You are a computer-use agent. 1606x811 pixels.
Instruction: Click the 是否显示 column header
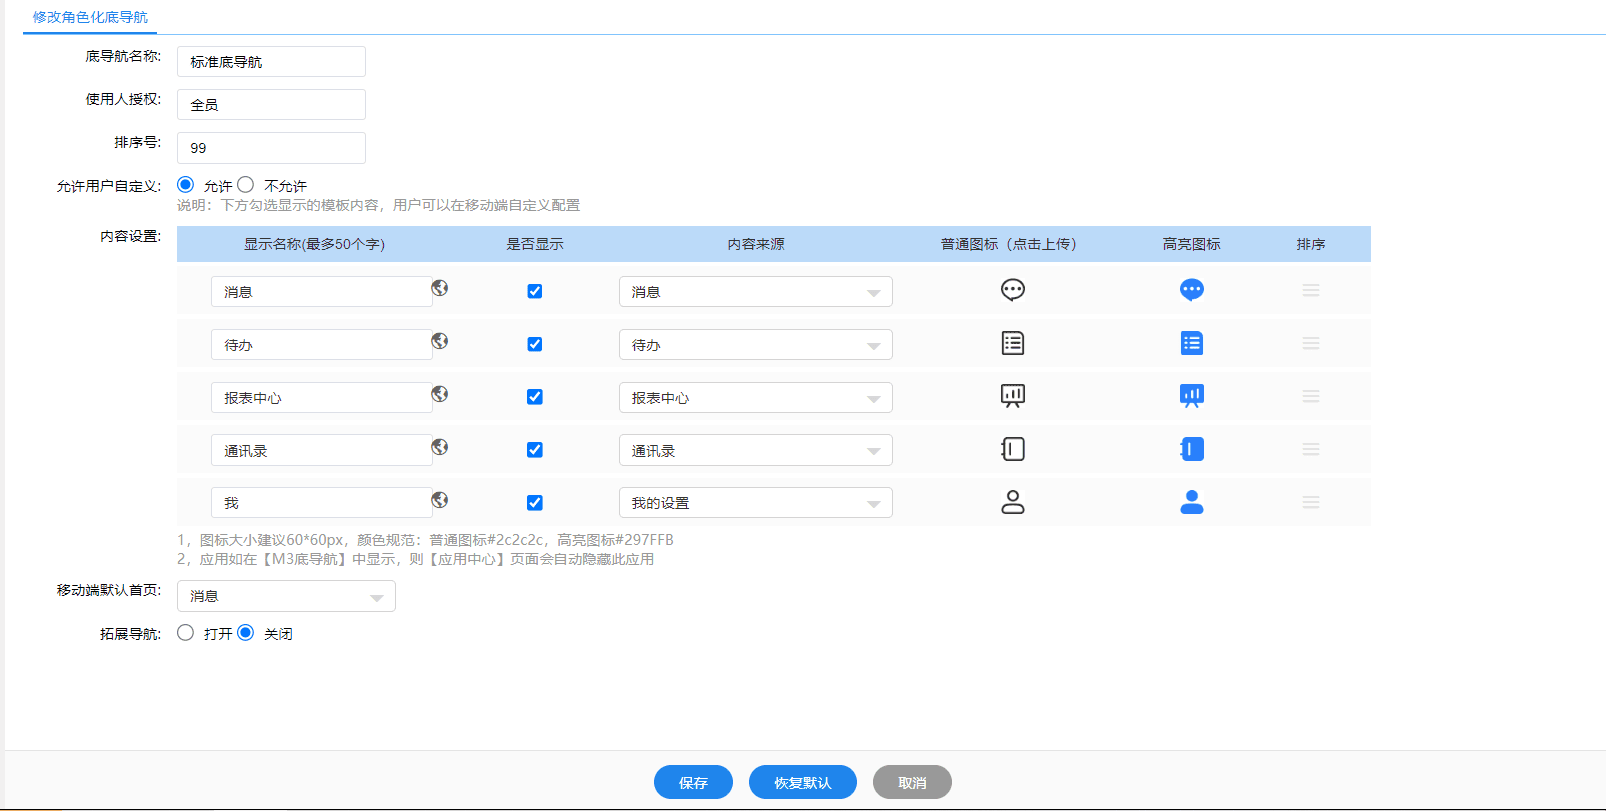(x=535, y=244)
